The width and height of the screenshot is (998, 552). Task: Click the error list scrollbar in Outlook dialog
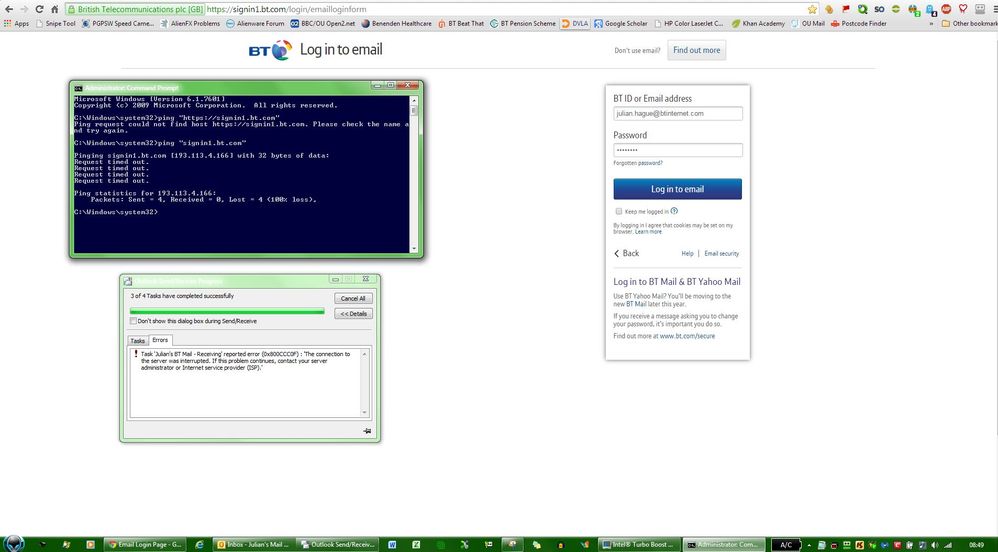tap(365, 383)
